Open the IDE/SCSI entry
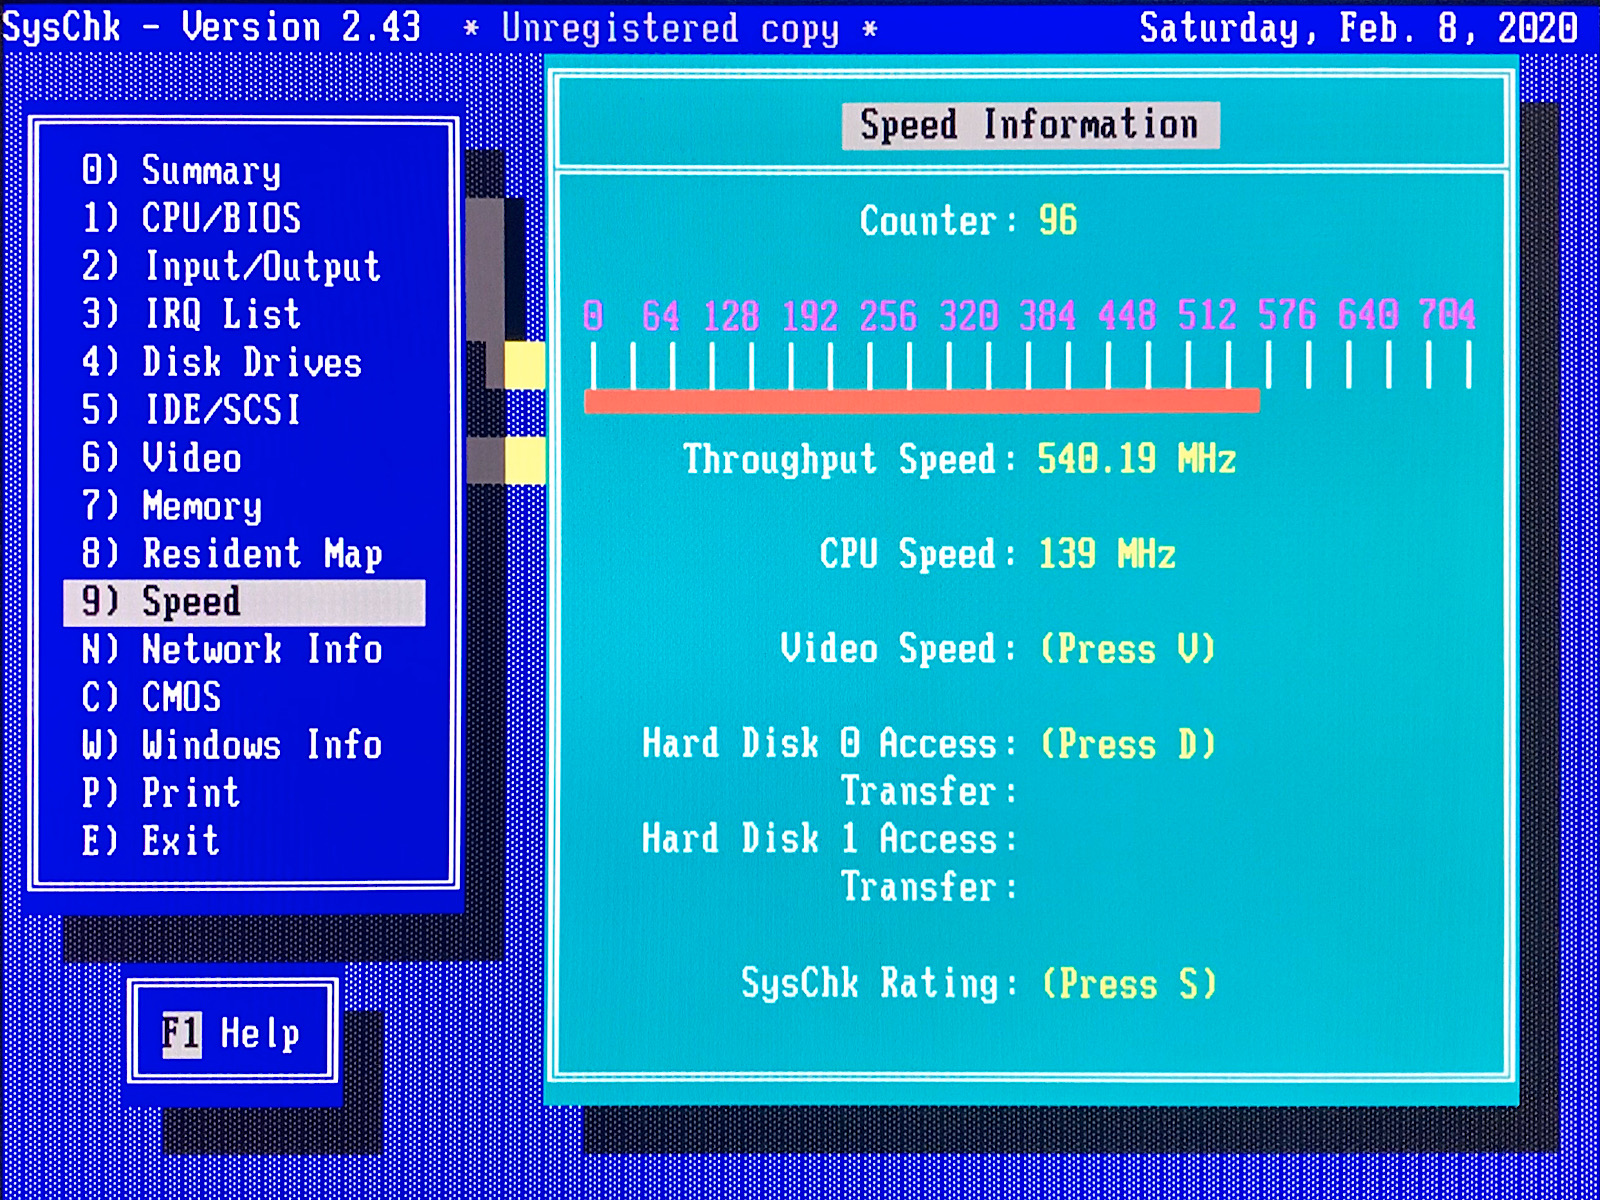The image size is (1600, 1200). tap(191, 410)
